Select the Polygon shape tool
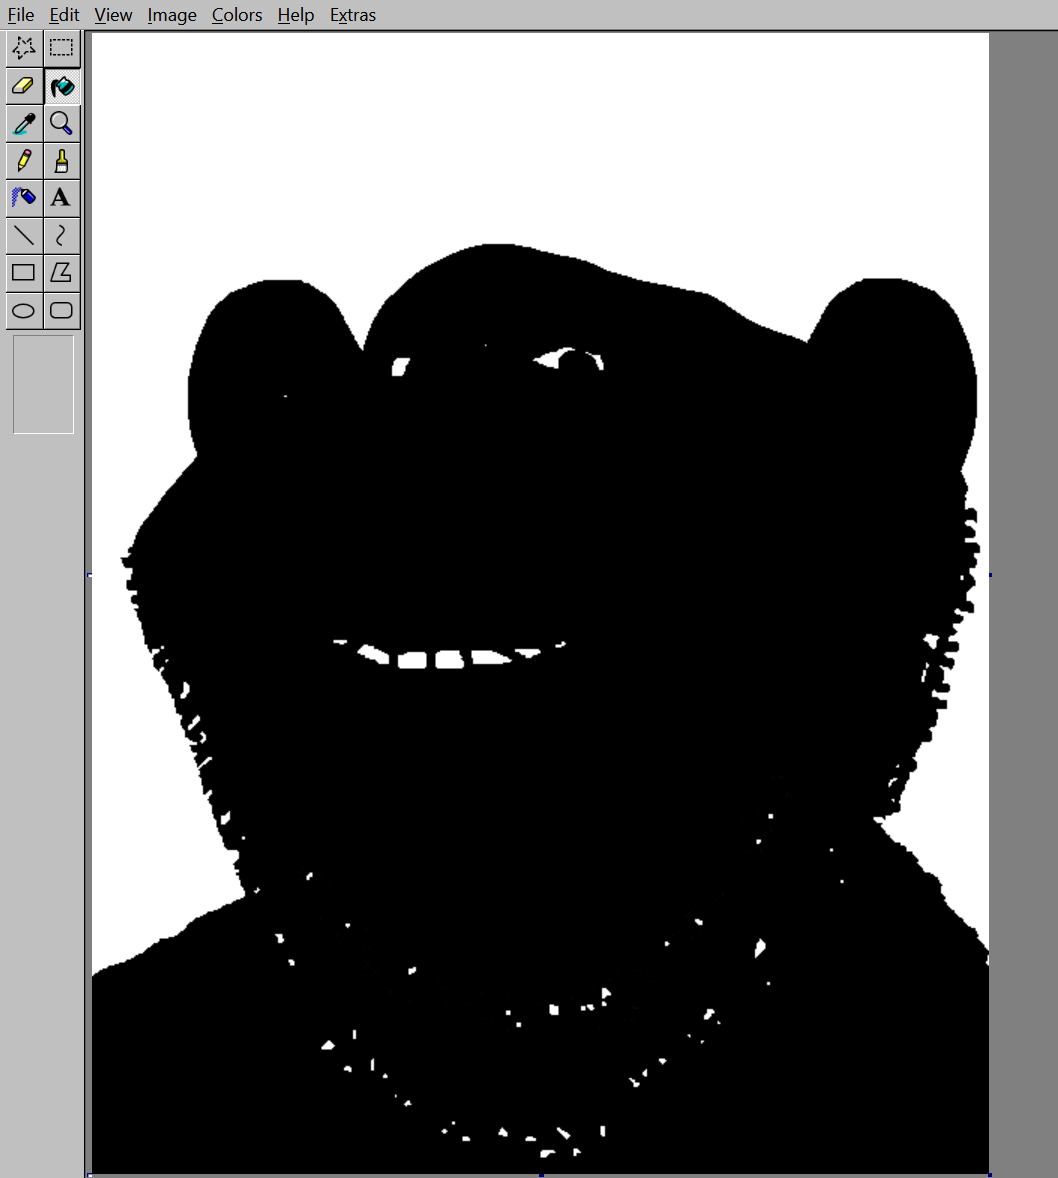1058x1178 pixels. [x=62, y=272]
